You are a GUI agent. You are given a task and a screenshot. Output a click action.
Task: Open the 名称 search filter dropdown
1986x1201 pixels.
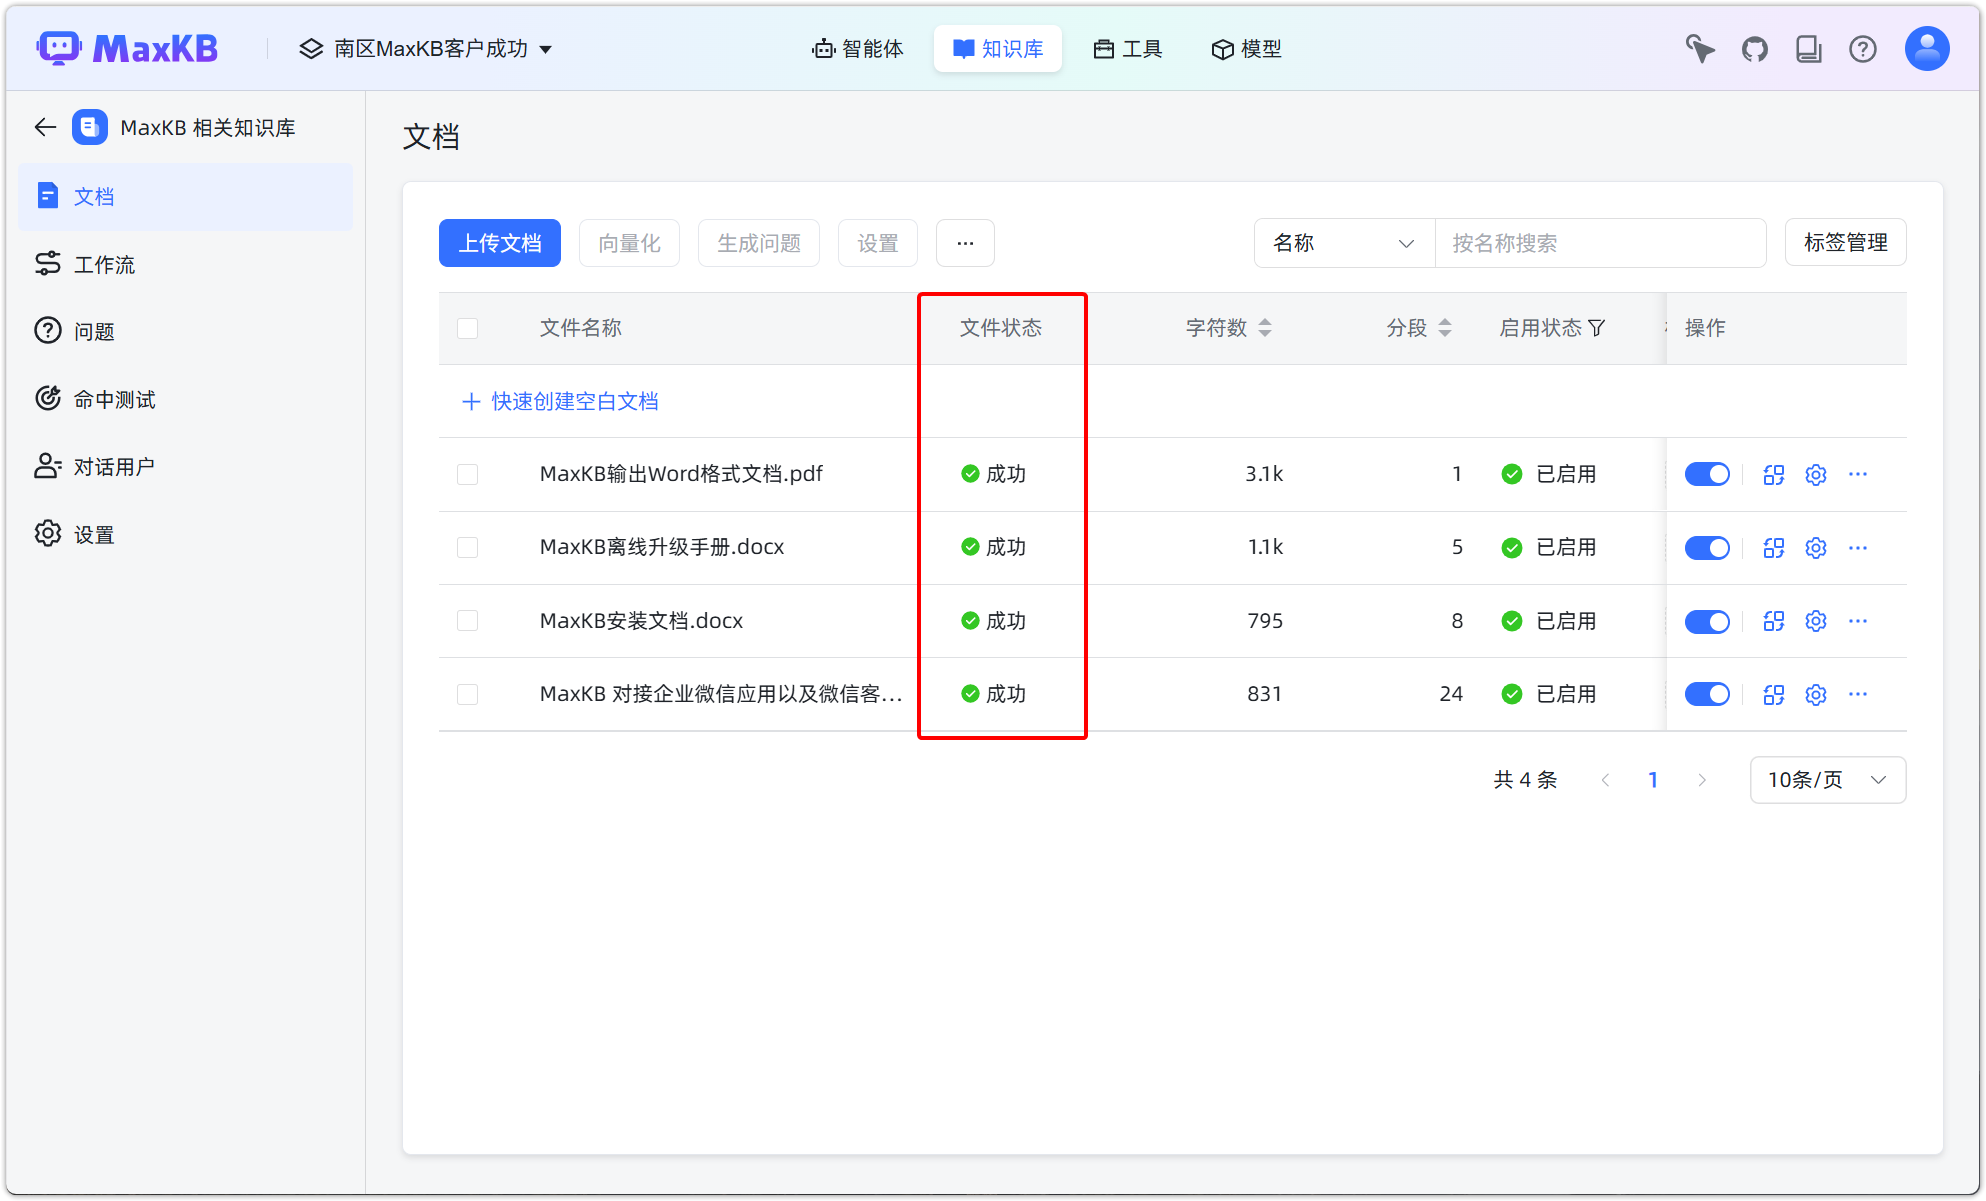1343,242
